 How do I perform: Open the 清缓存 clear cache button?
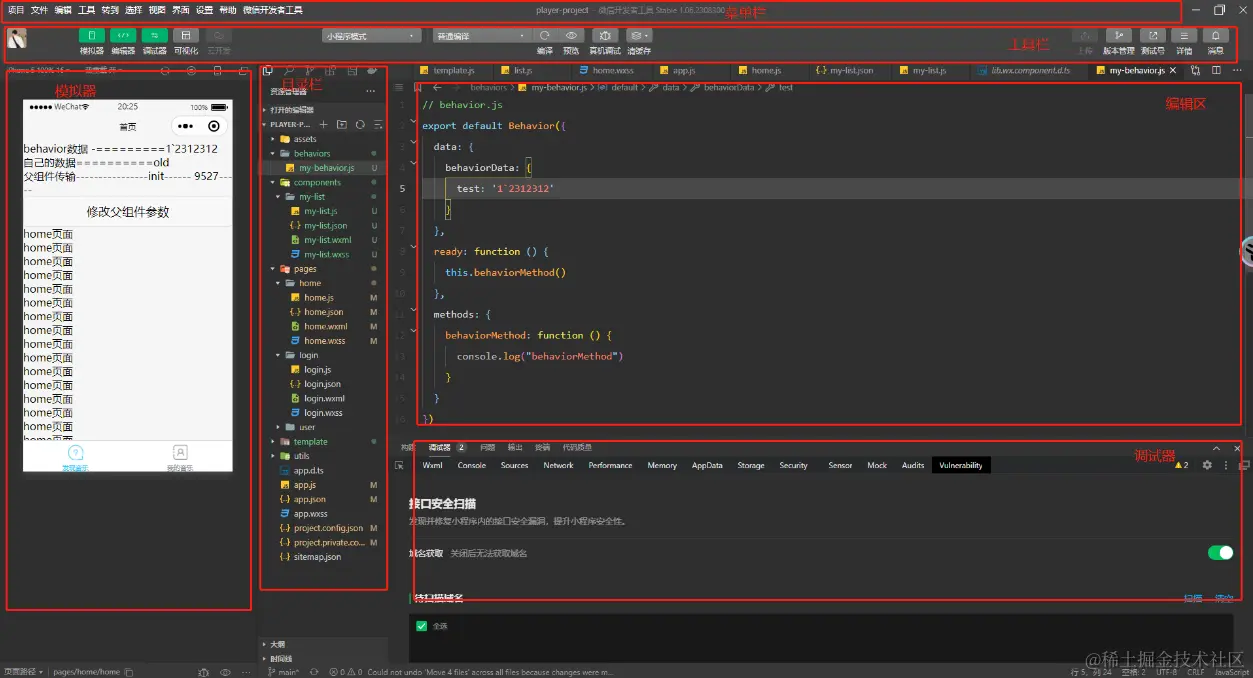(x=639, y=35)
